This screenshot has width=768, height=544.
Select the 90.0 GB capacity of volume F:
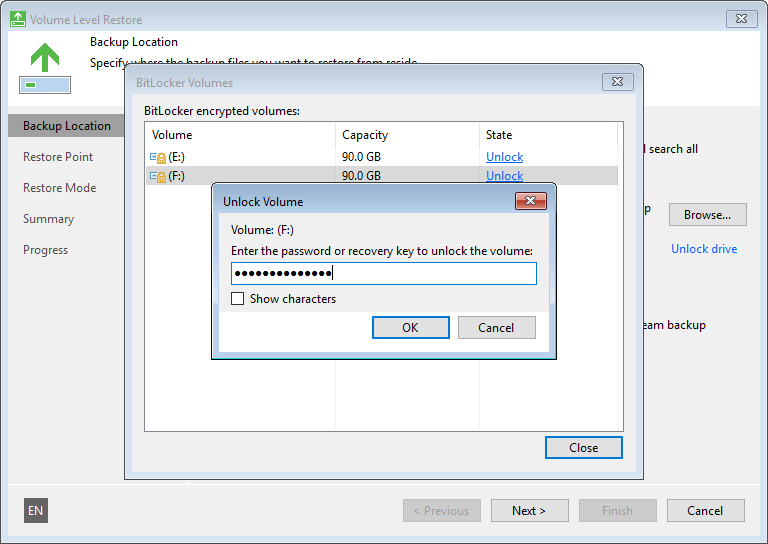361,176
